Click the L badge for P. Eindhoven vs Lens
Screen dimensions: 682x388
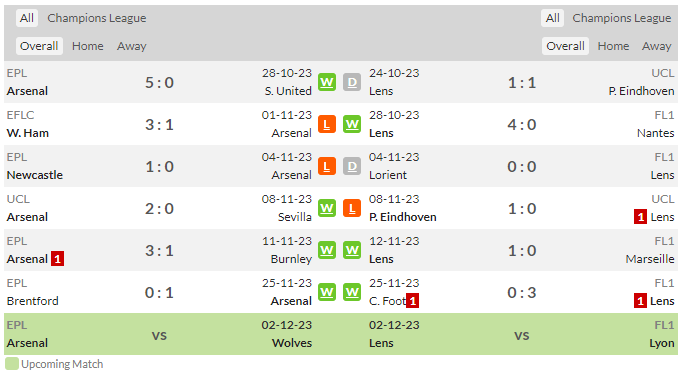tap(352, 208)
